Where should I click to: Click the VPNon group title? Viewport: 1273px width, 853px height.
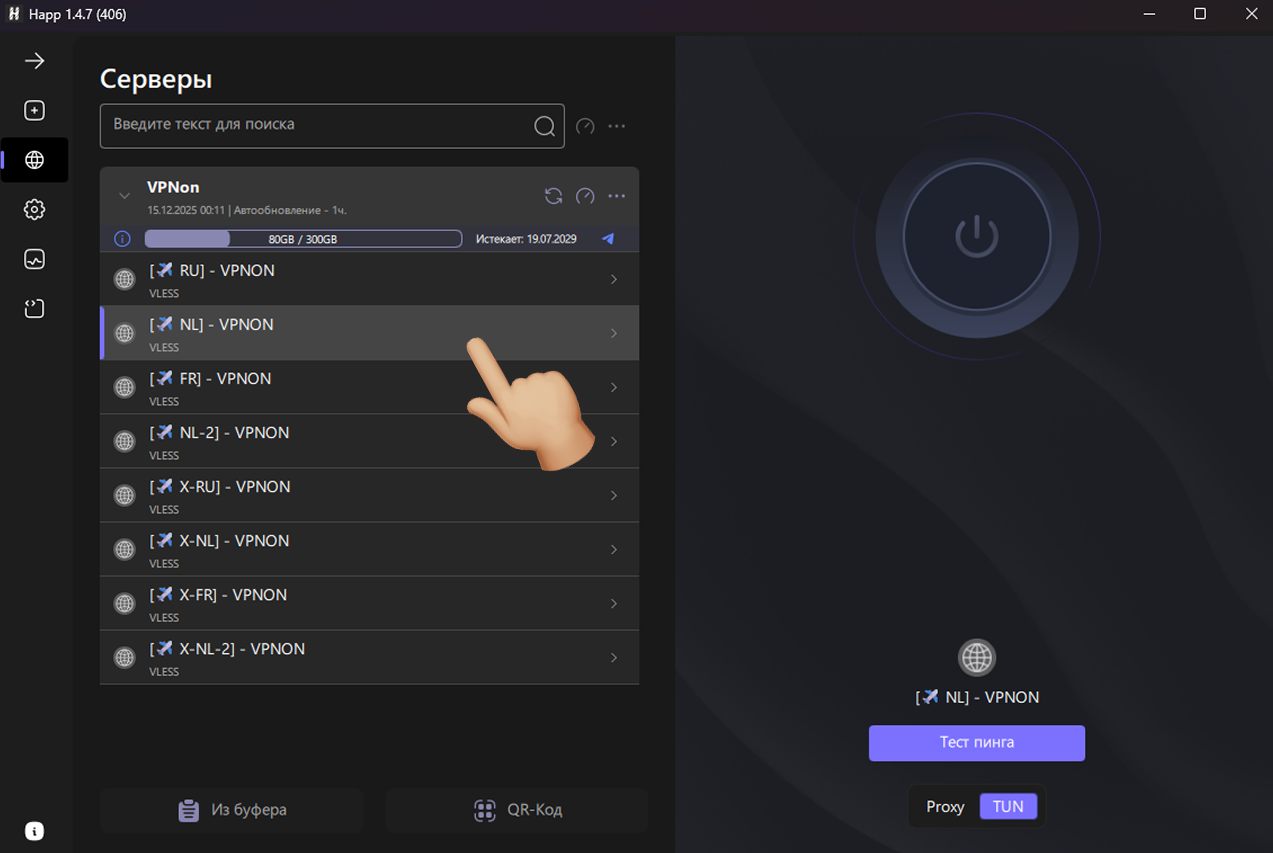pos(173,187)
